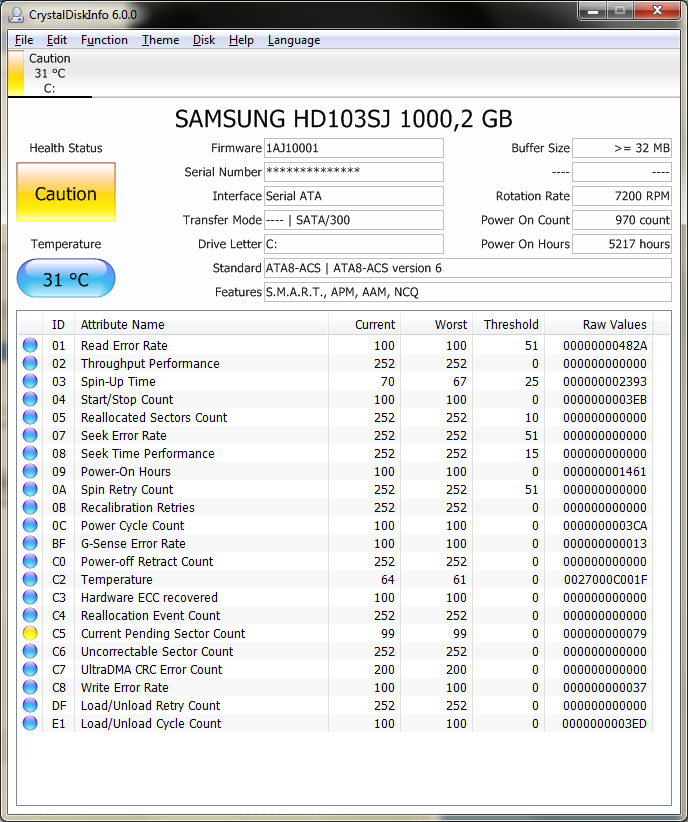Click the Serial Number field
688x822 pixels.
[x=353, y=172]
